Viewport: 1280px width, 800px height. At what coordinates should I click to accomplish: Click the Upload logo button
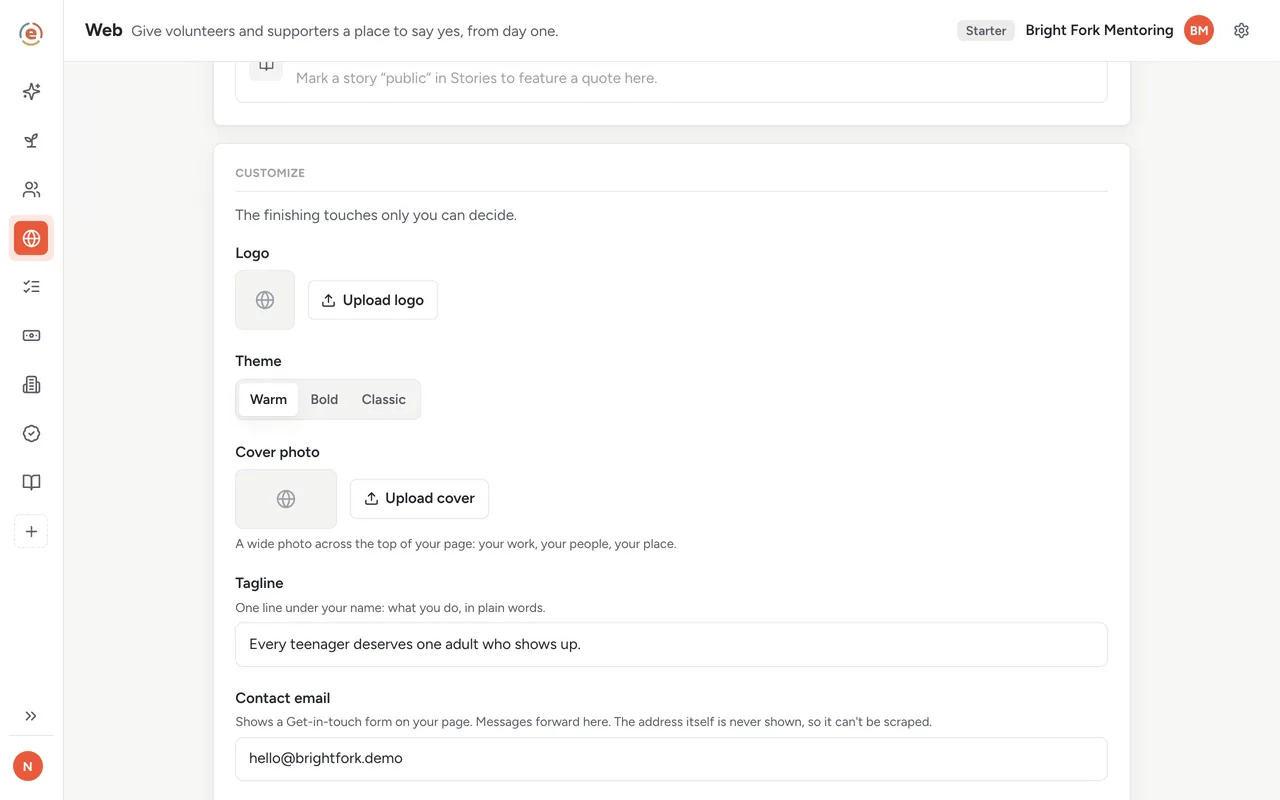tap(373, 300)
